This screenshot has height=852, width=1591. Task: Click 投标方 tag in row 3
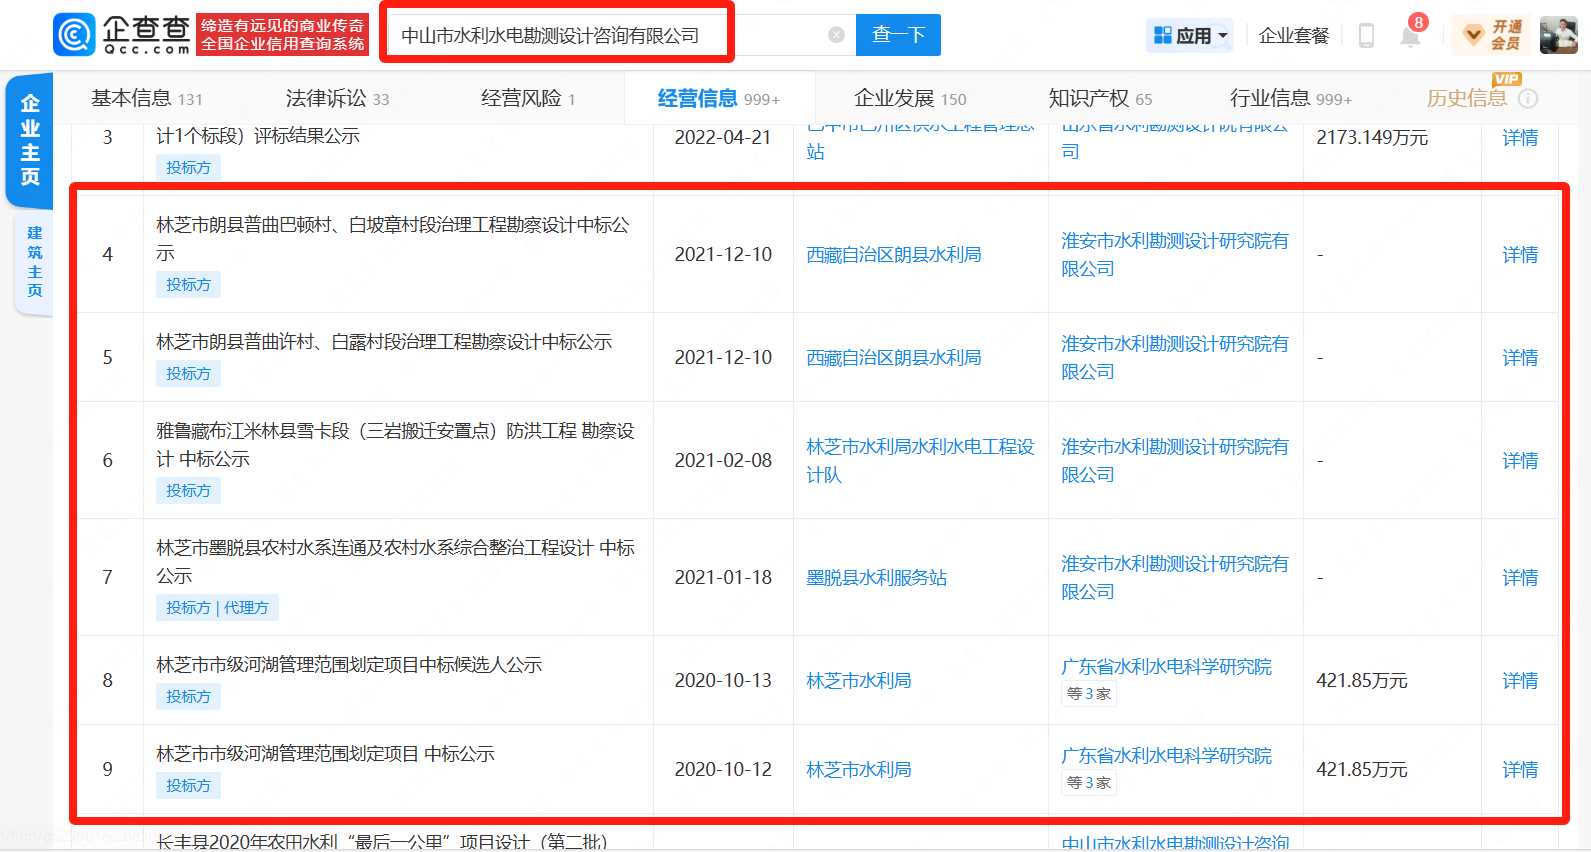point(188,167)
